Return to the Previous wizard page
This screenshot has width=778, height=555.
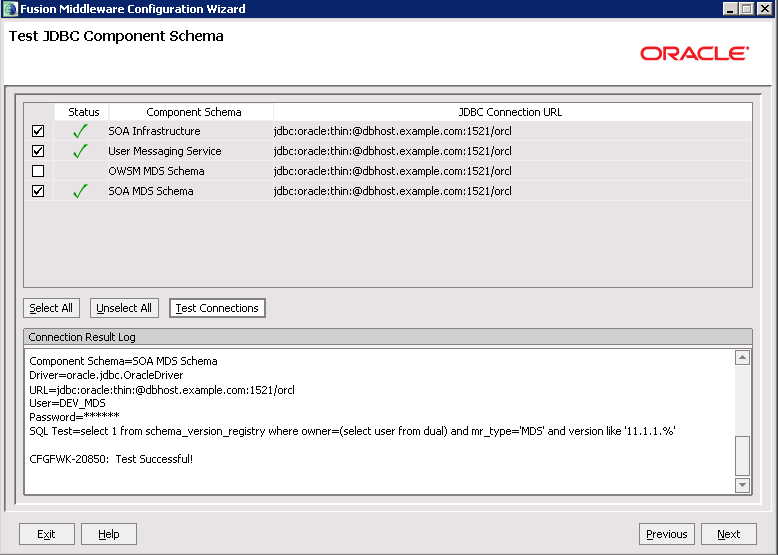(x=666, y=534)
